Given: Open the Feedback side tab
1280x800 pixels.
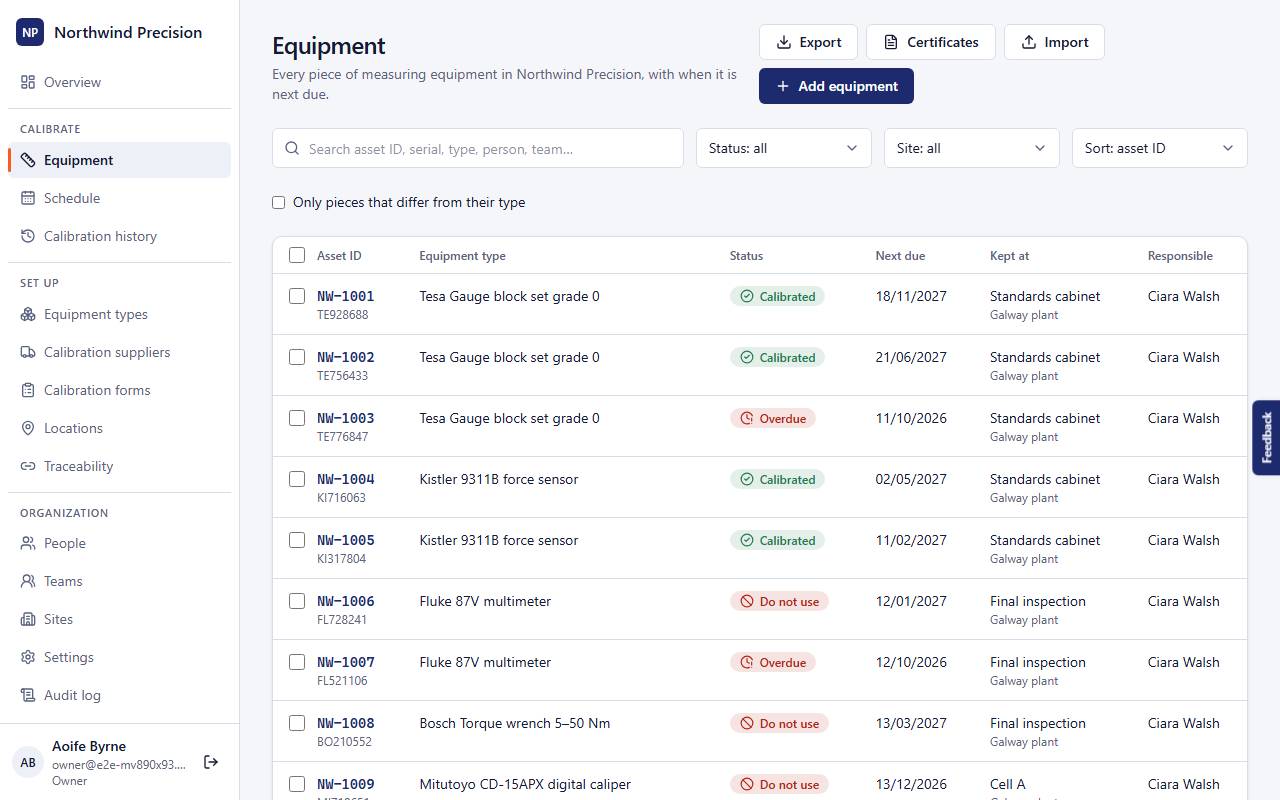Looking at the screenshot, I should click(x=1266, y=437).
